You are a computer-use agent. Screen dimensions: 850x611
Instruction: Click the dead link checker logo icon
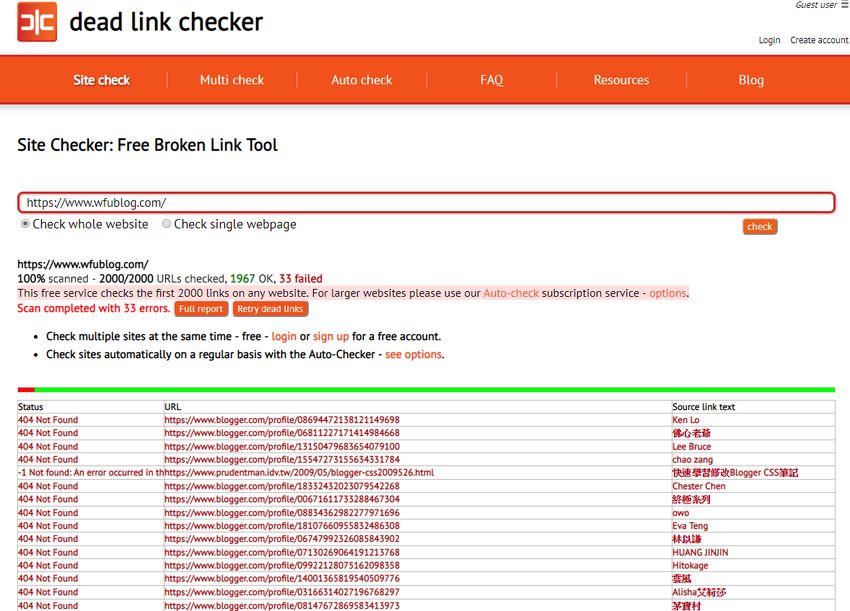click(37, 22)
